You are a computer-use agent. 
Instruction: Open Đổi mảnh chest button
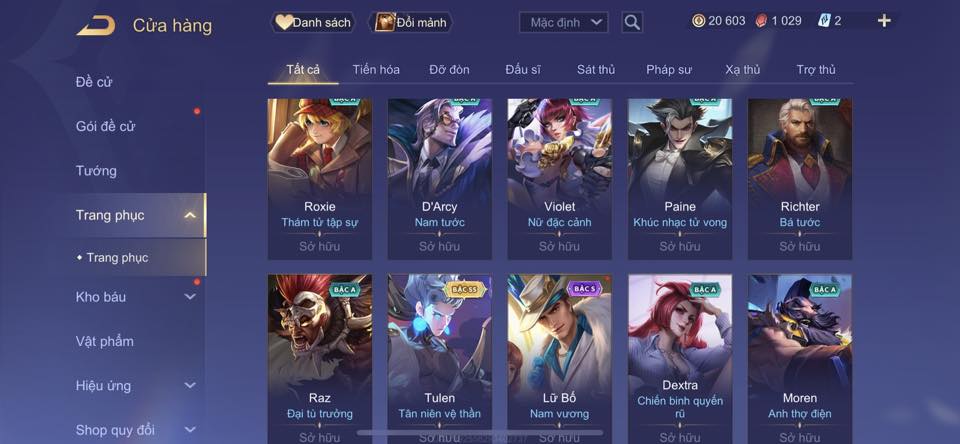411,23
